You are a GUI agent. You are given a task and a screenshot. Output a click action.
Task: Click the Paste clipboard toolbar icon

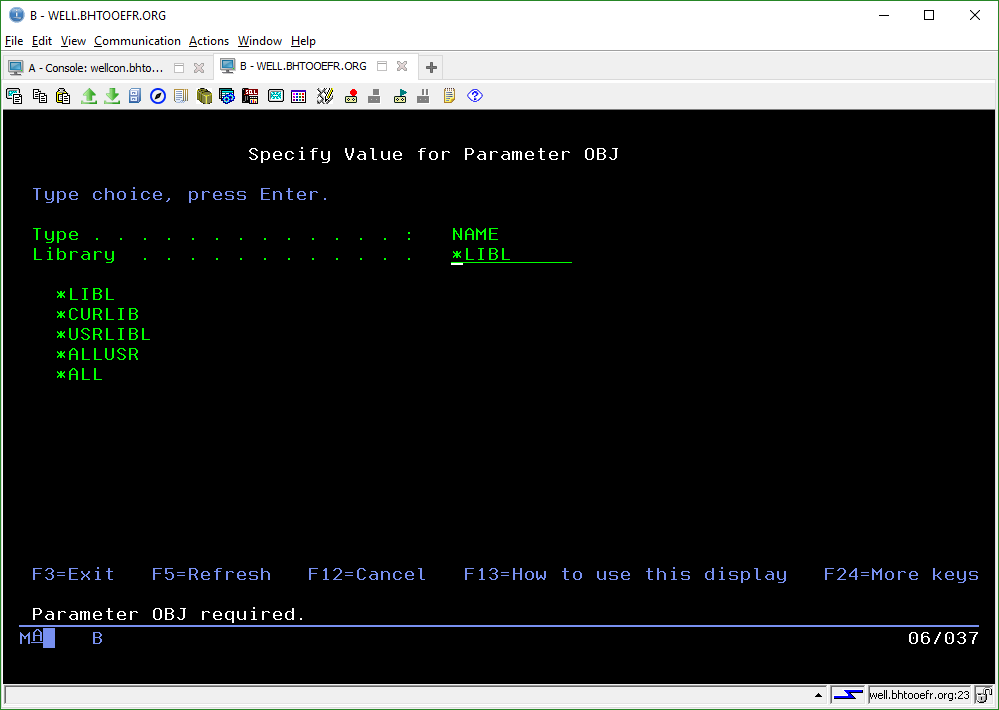tap(63, 96)
